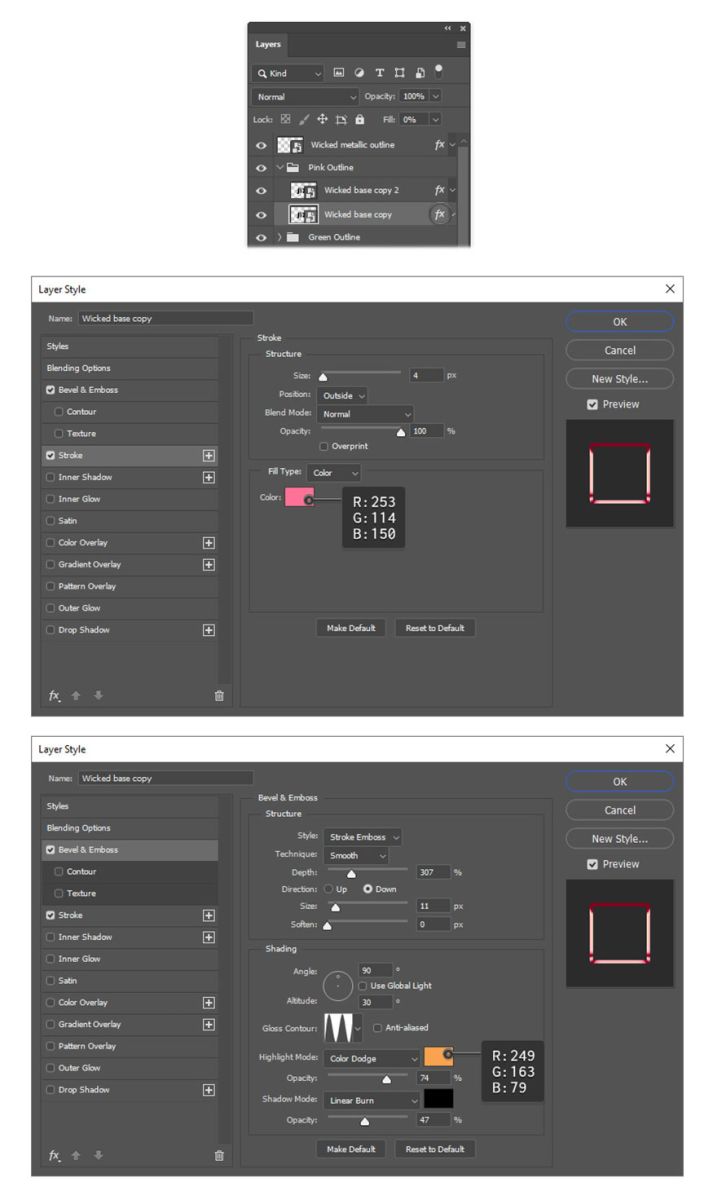Click the lock all padlock icon
Viewport: 713px width, 1200px height.
(x=360, y=119)
